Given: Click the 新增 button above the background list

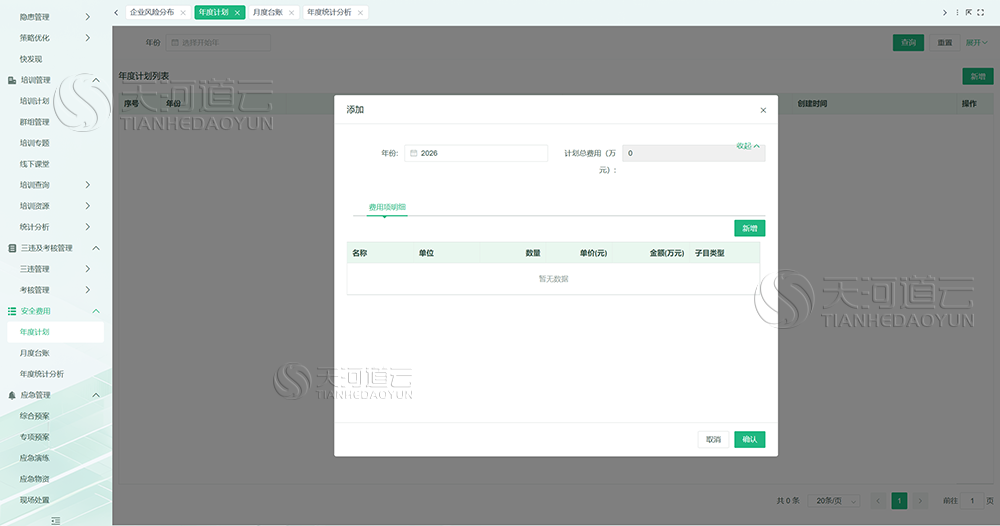Looking at the screenshot, I should coord(978,77).
